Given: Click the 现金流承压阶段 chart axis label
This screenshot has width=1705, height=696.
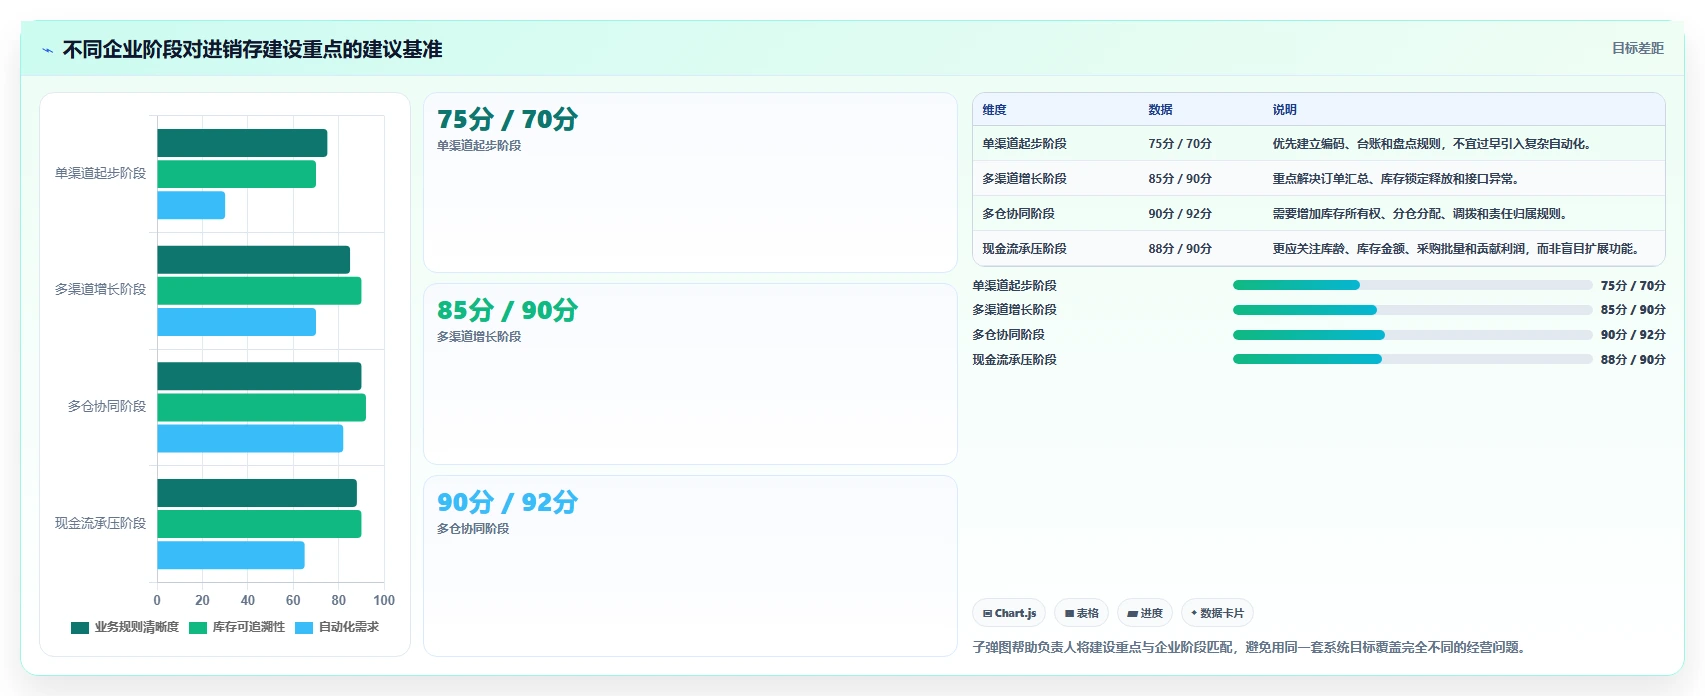Looking at the screenshot, I should (100, 523).
